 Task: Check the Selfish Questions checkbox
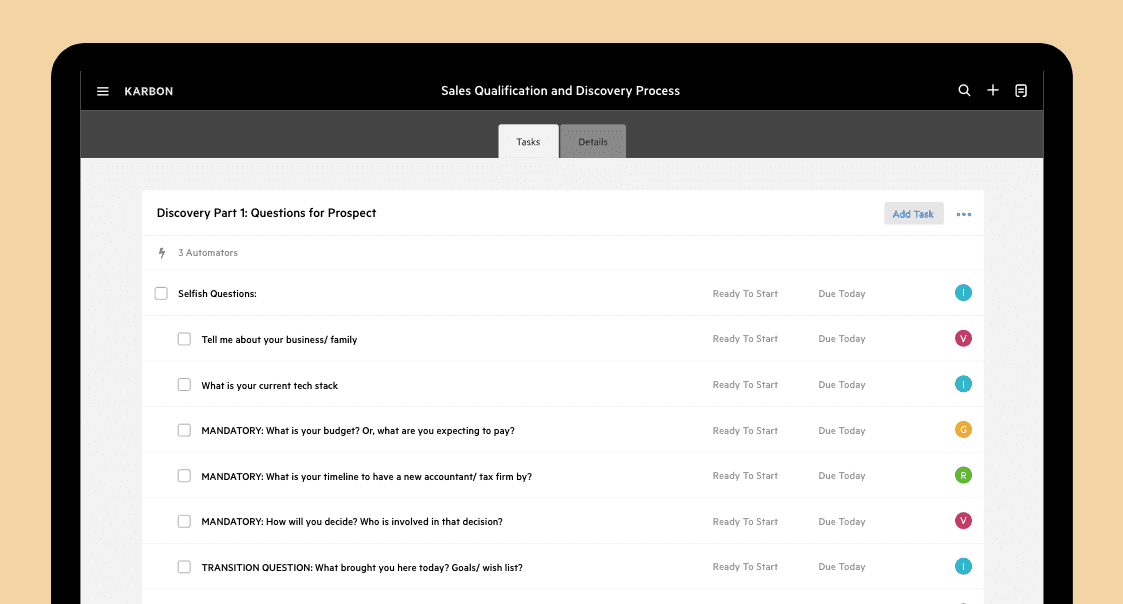pyautogui.click(x=161, y=294)
